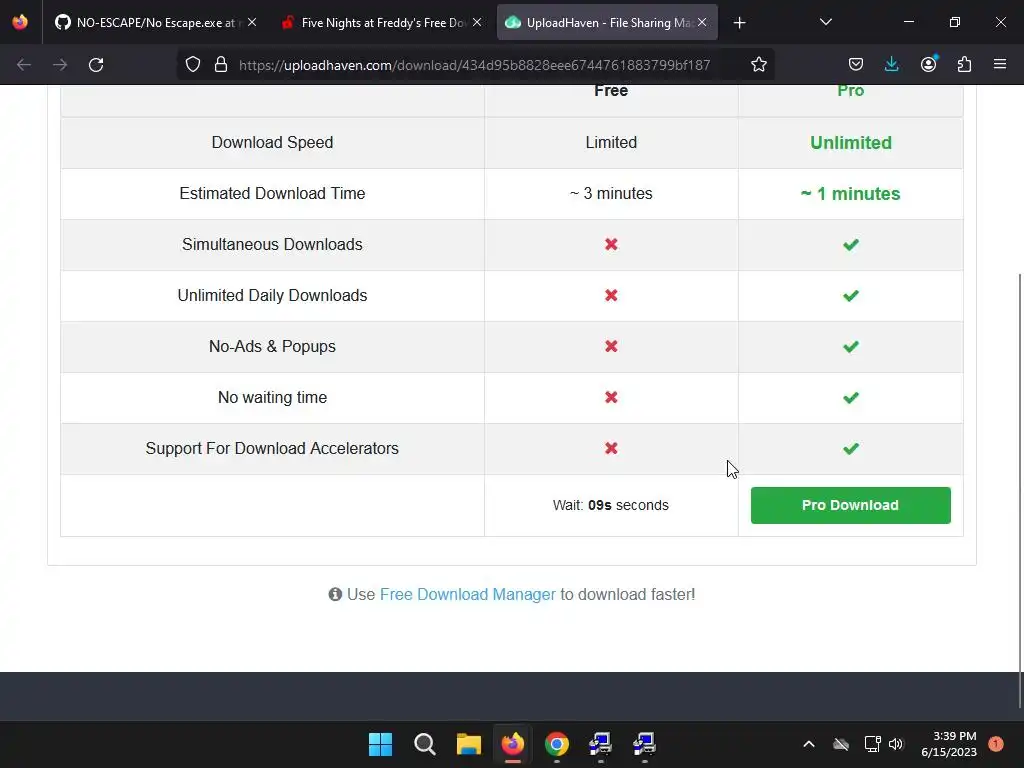Click red X for Simultaneous Downloads
The image size is (1024, 768).
[611, 244]
